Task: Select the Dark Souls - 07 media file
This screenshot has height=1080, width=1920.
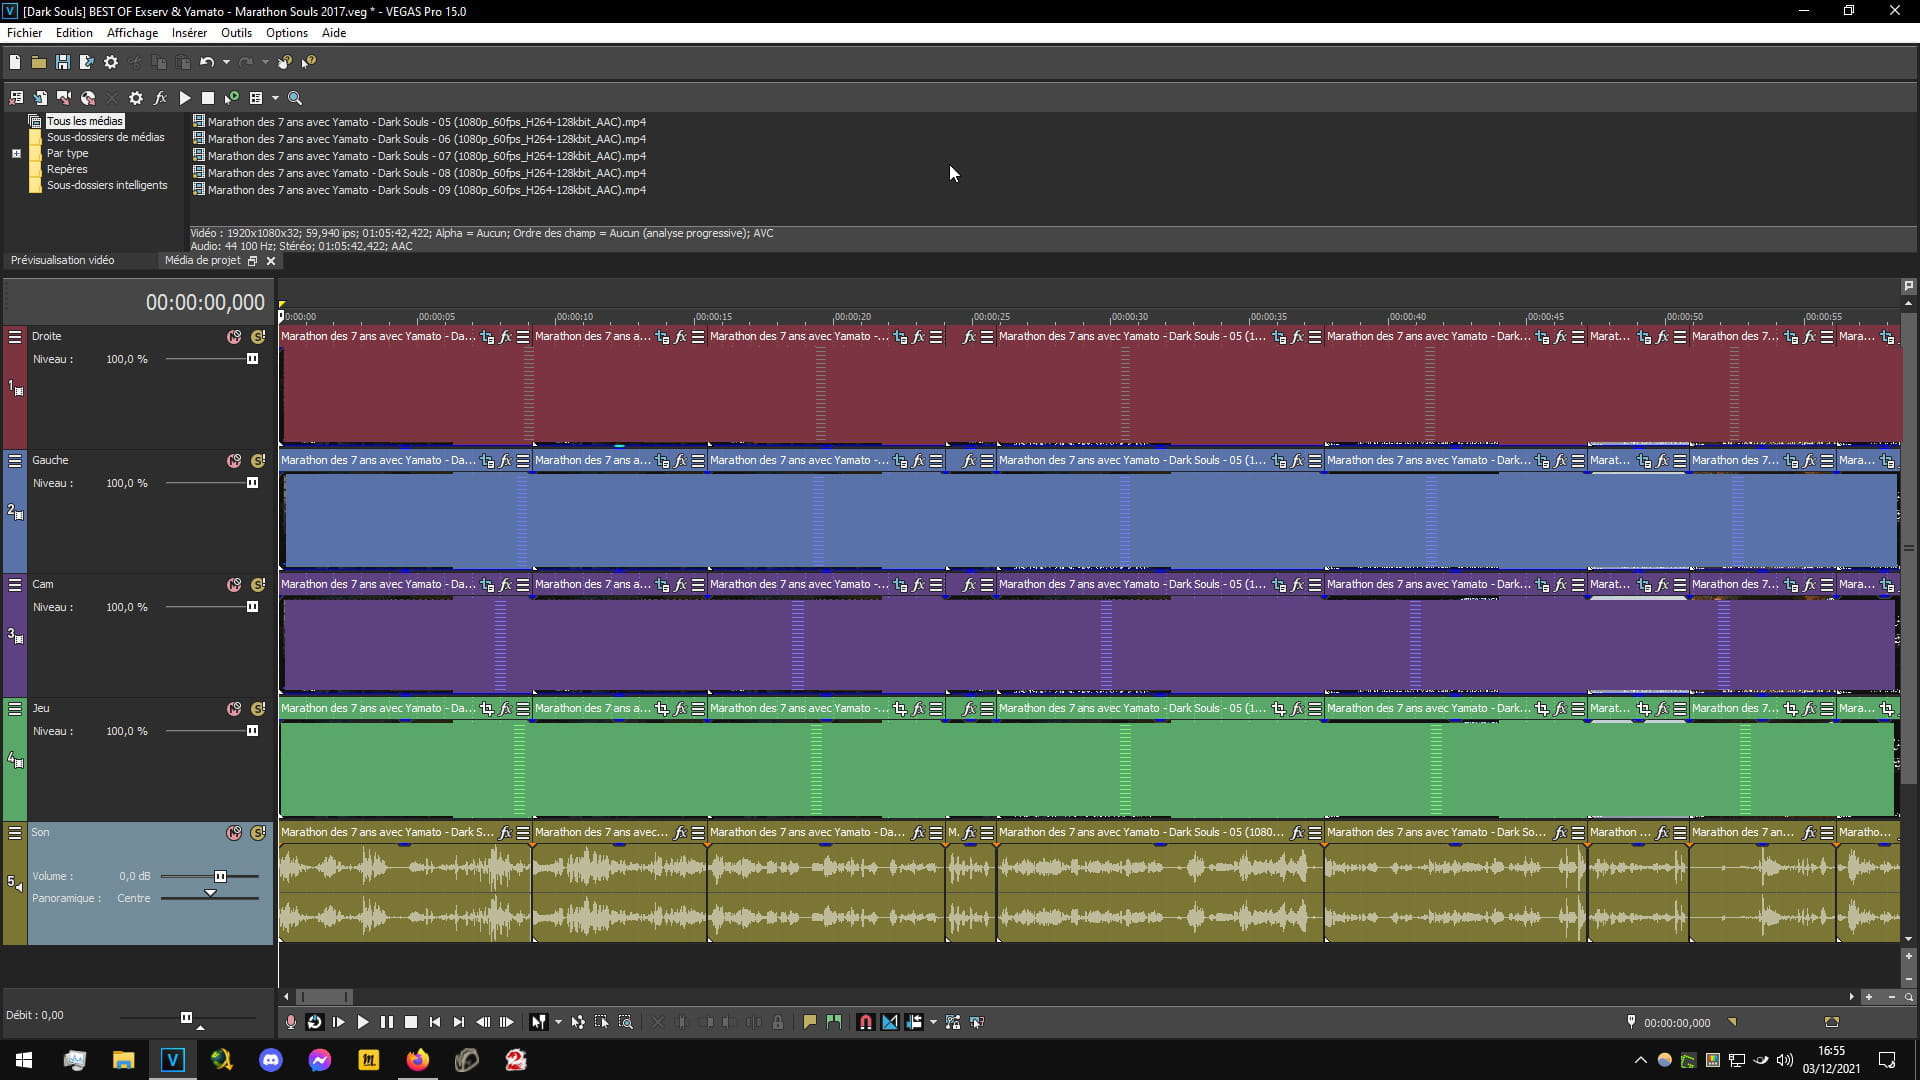Action: [426, 156]
